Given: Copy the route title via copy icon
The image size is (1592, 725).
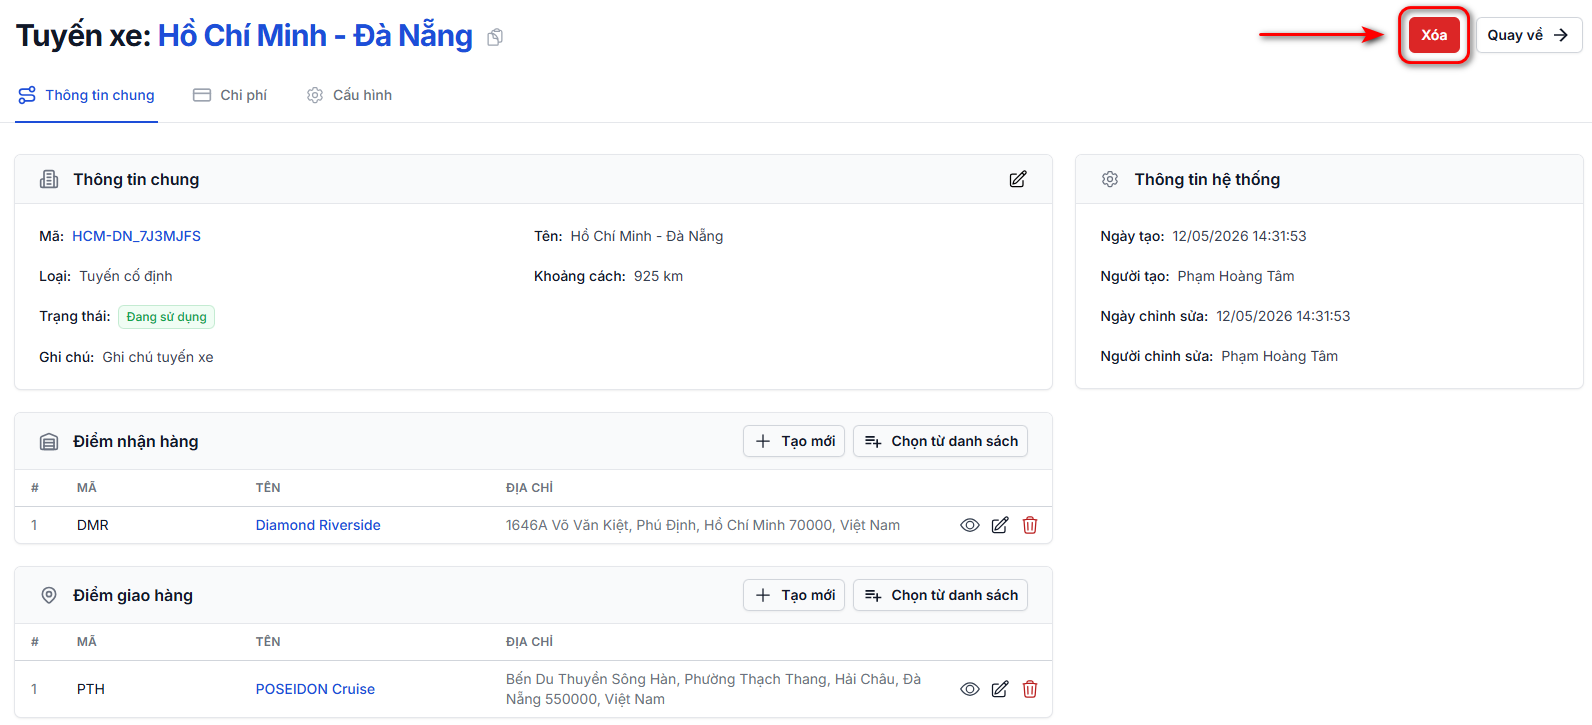Looking at the screenshot, I should point(495,37).
